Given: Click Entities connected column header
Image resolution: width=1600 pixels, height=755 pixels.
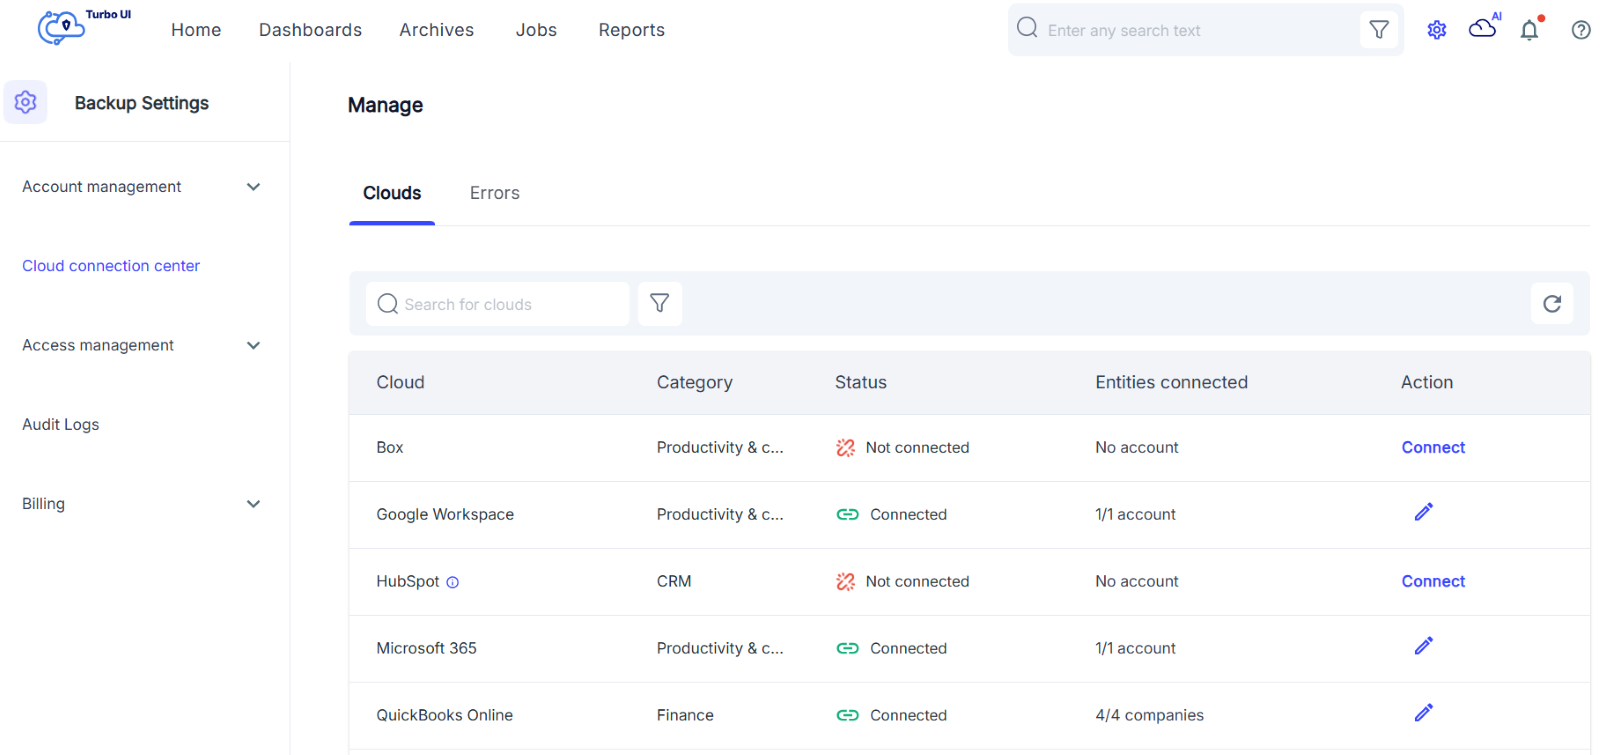Looking at the screenshot, I should pos(1171,382).
